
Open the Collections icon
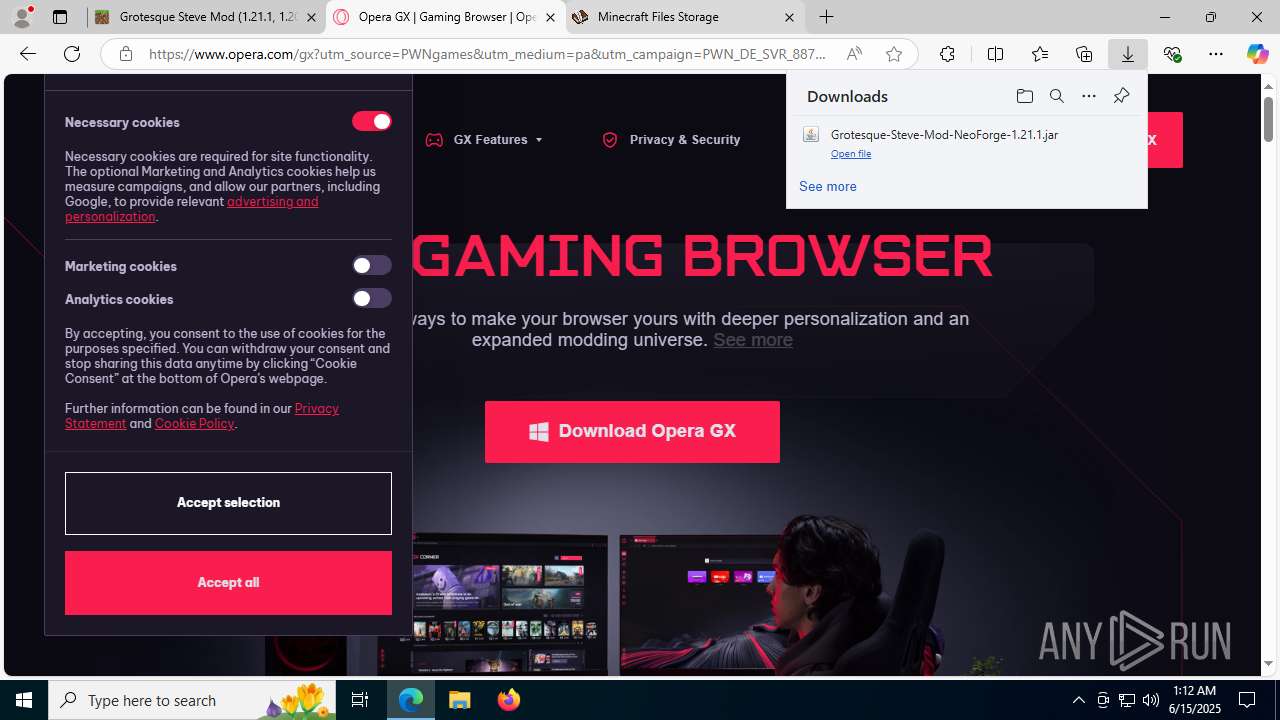coord(1084,54)
